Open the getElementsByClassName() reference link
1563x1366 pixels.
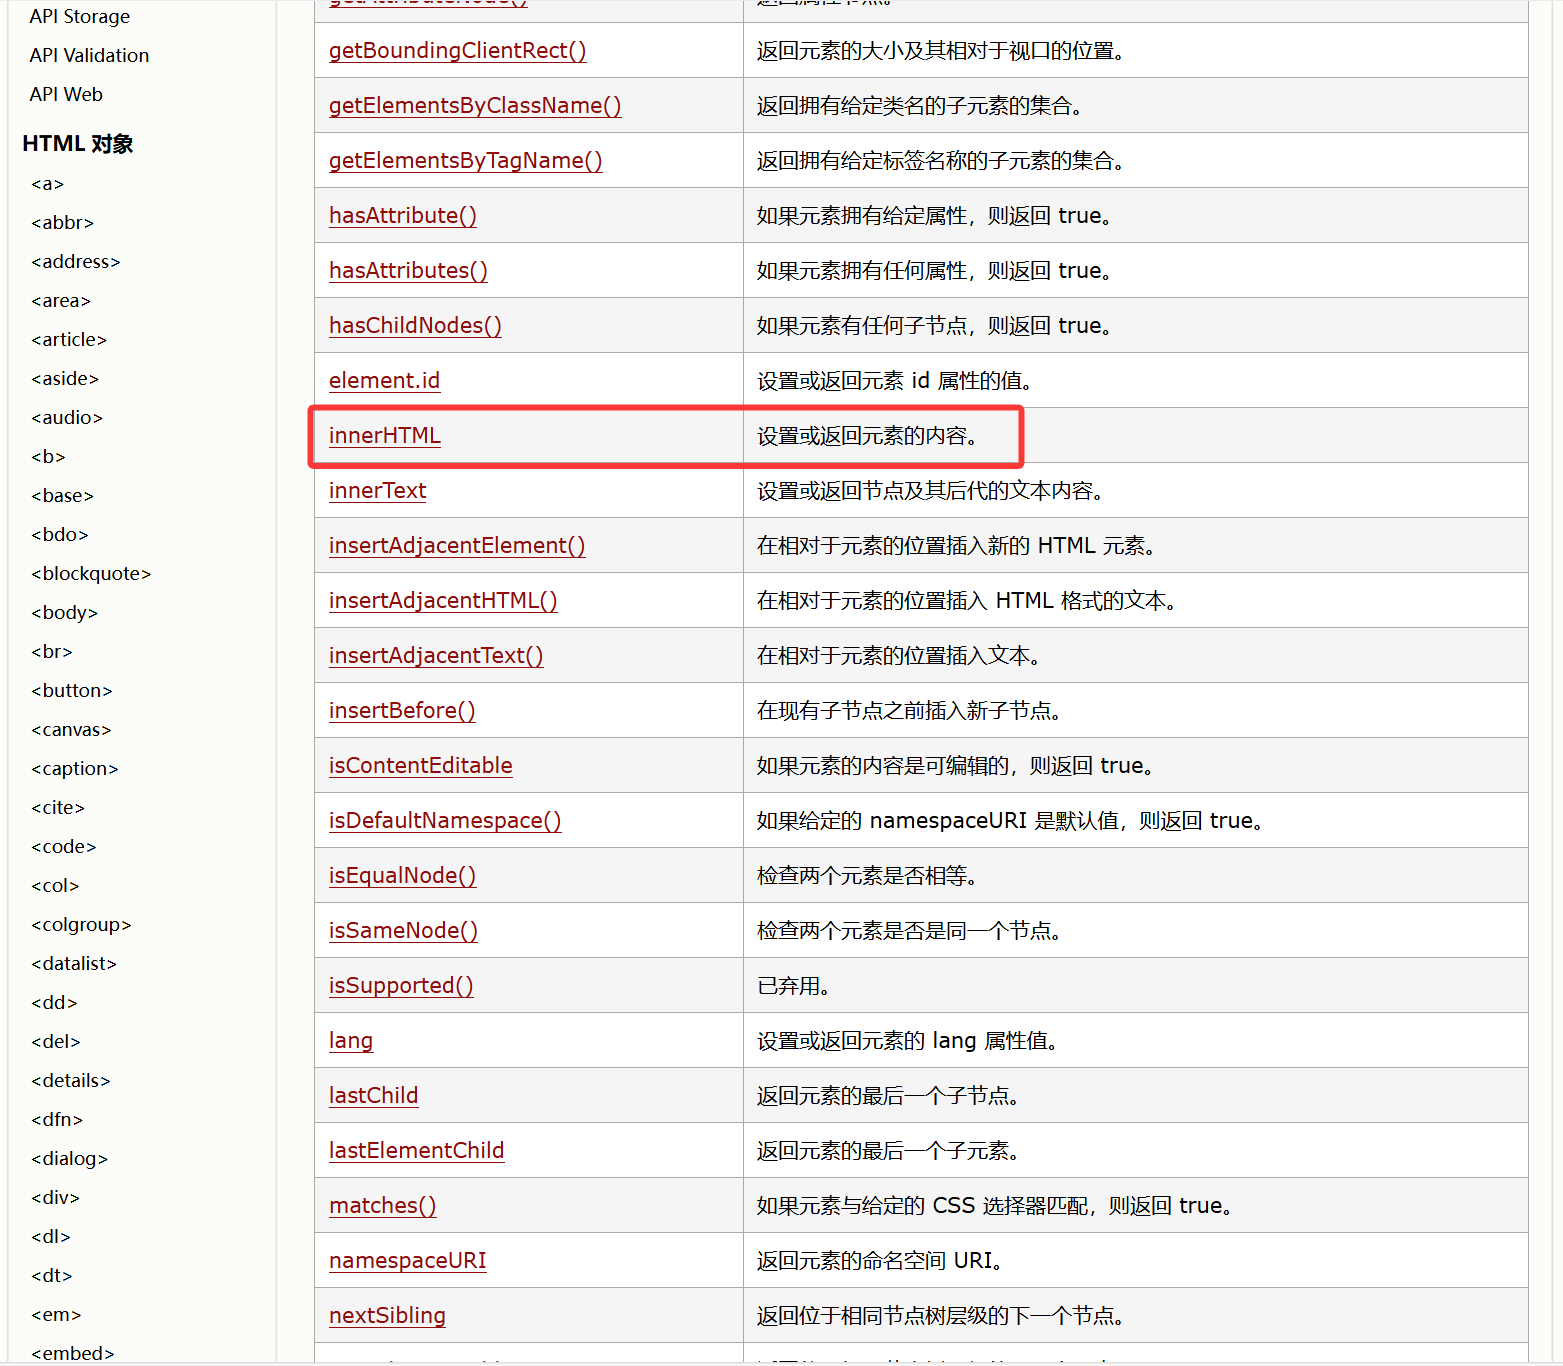[x=475, y=105]
